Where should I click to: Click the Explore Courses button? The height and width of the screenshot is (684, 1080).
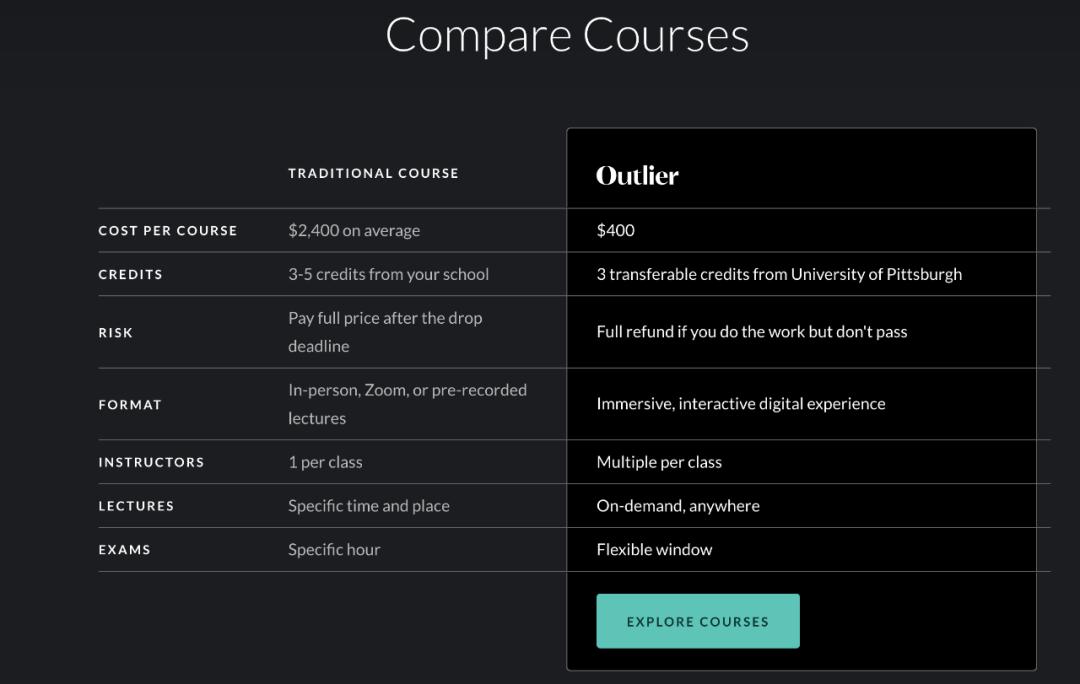pyautogui.click(x=698, y=621)
